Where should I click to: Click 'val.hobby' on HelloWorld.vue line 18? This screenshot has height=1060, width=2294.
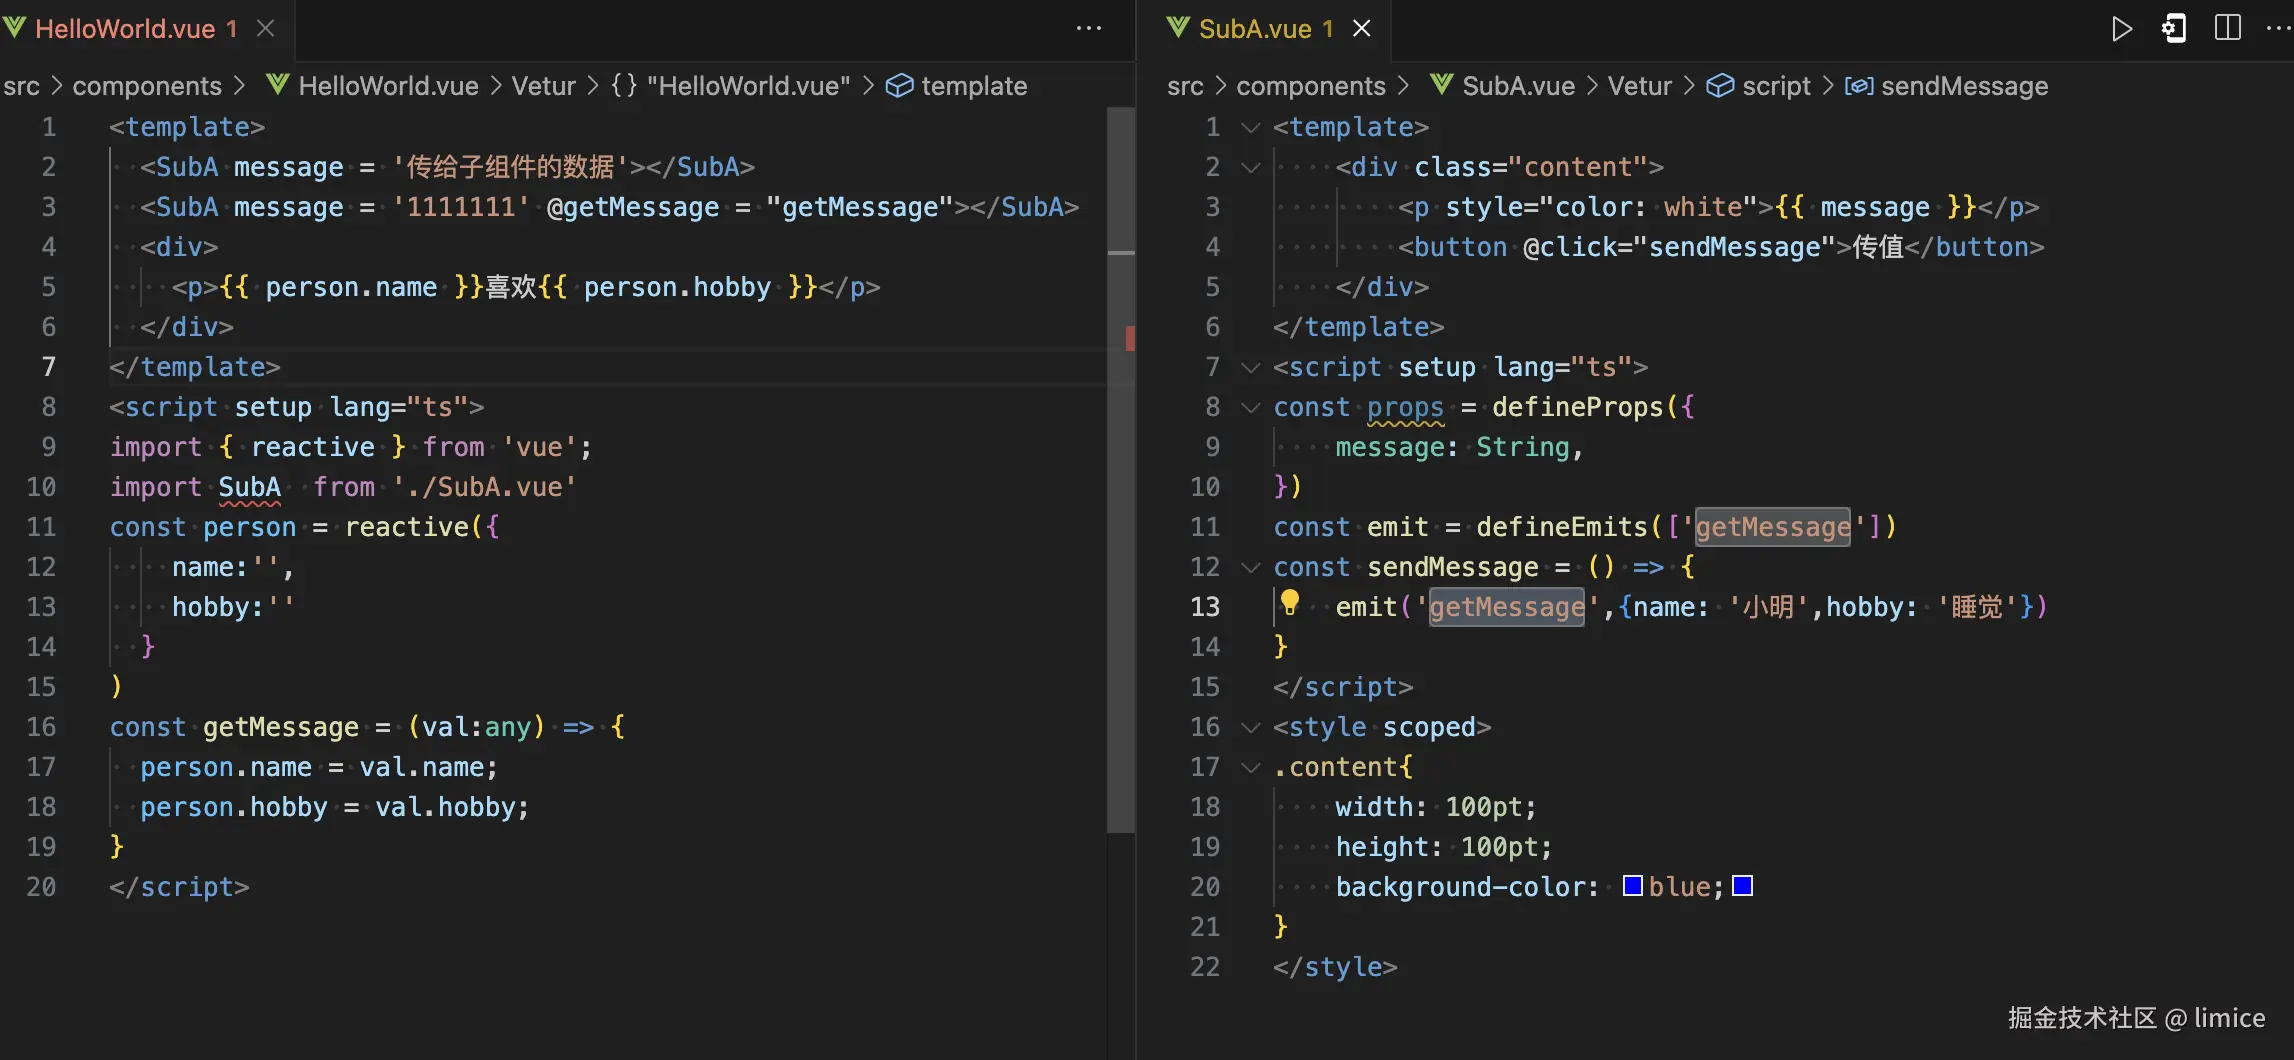[445, 807]
